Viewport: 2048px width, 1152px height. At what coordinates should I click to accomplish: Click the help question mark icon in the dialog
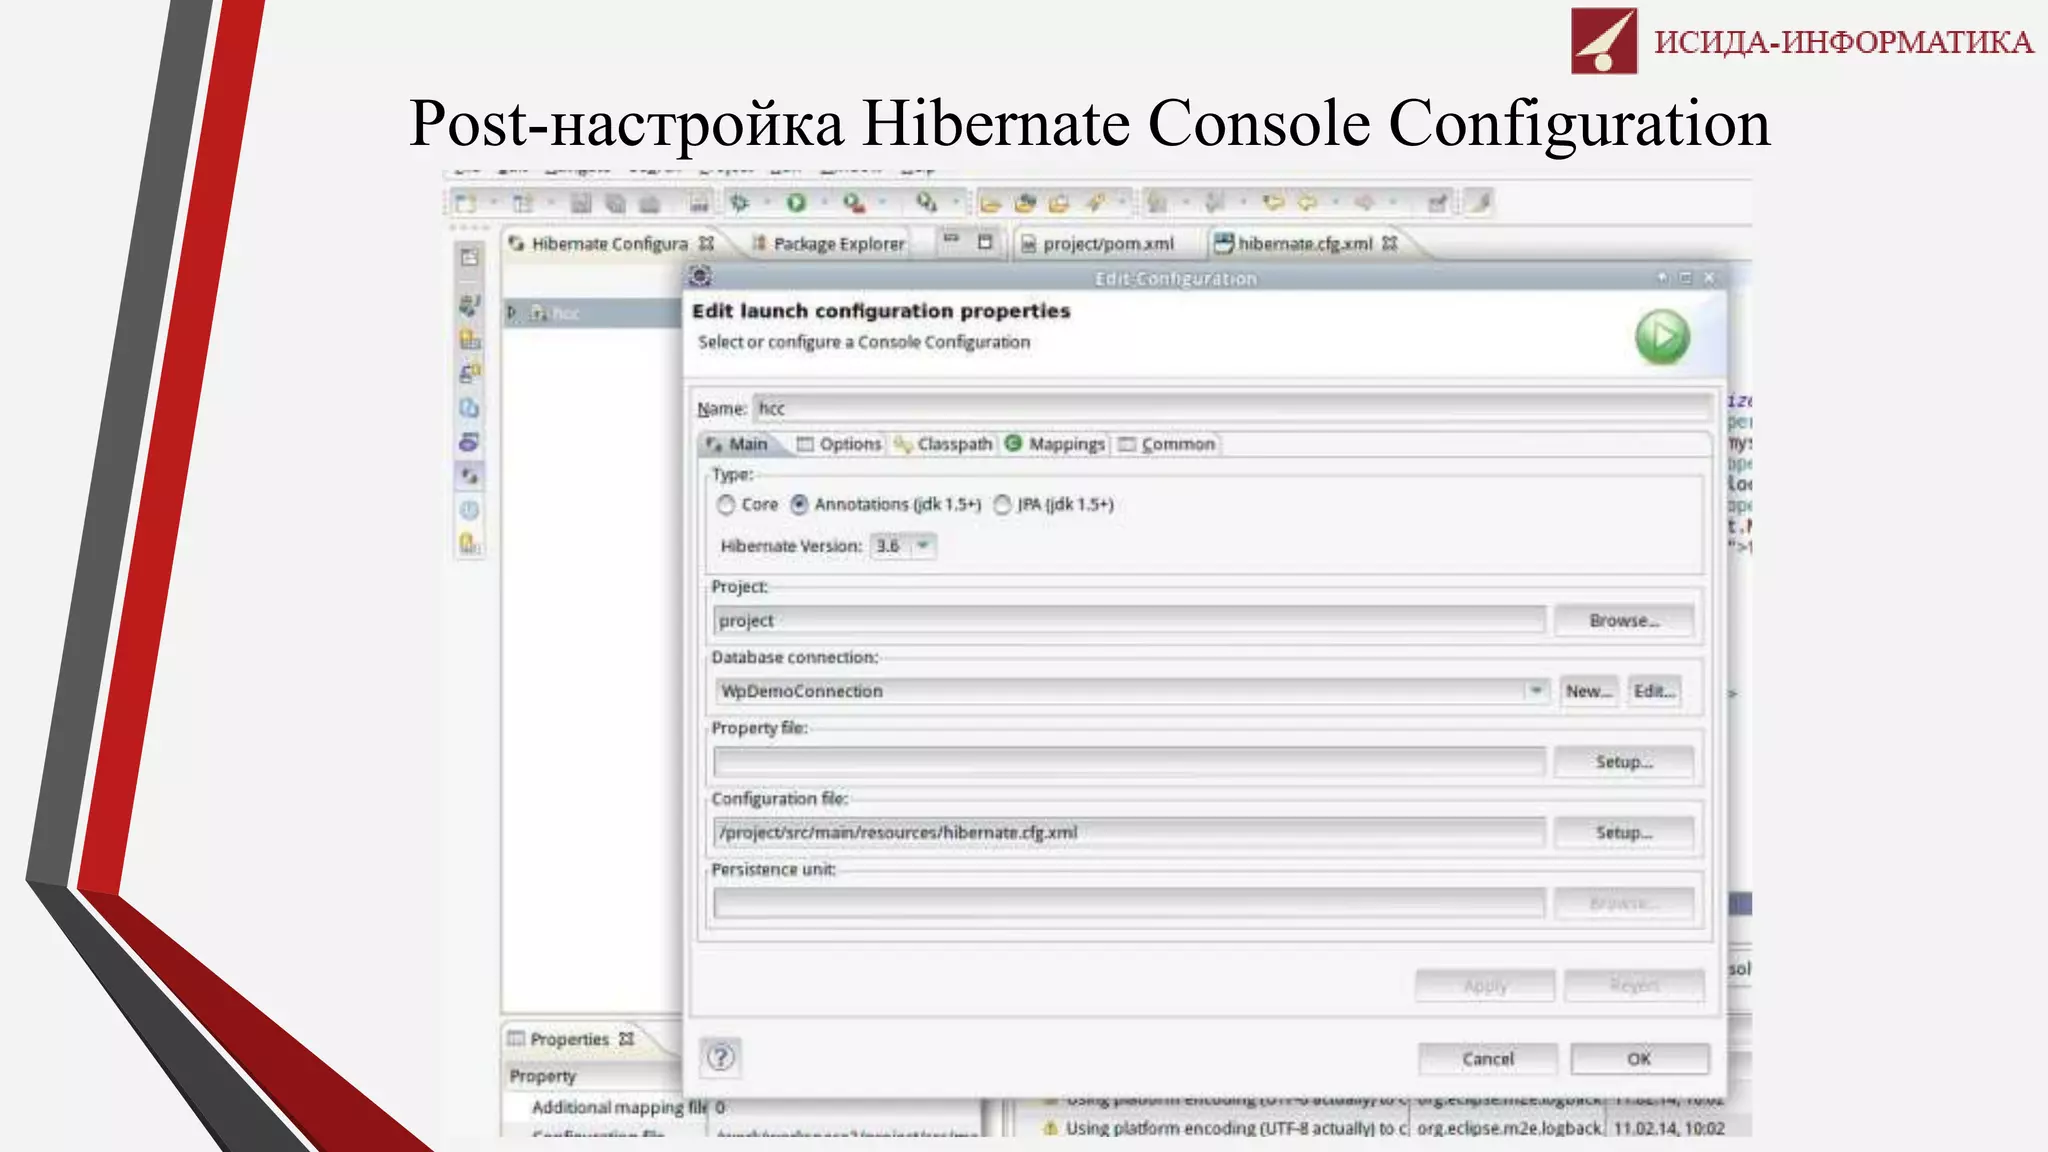point(720,1057)
